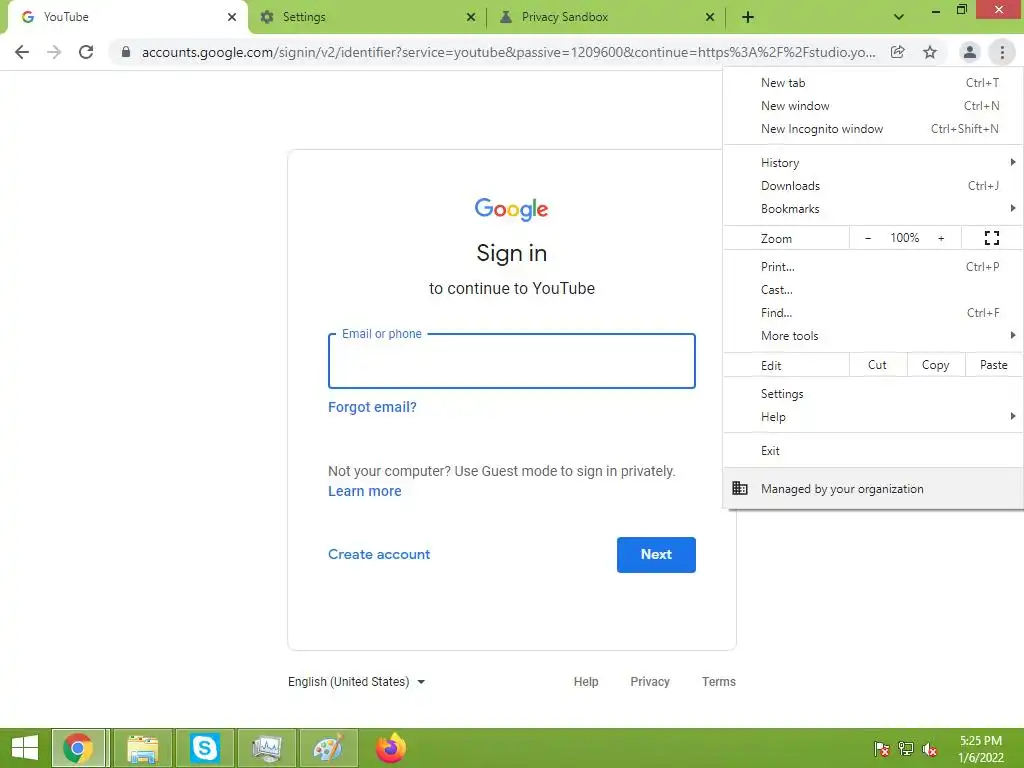Image resolution: width=1024 pixels, height=768 pixels.
Task: Open Settings from the Chrome menu
Action: pyautogui.click(x=873, y=394)
